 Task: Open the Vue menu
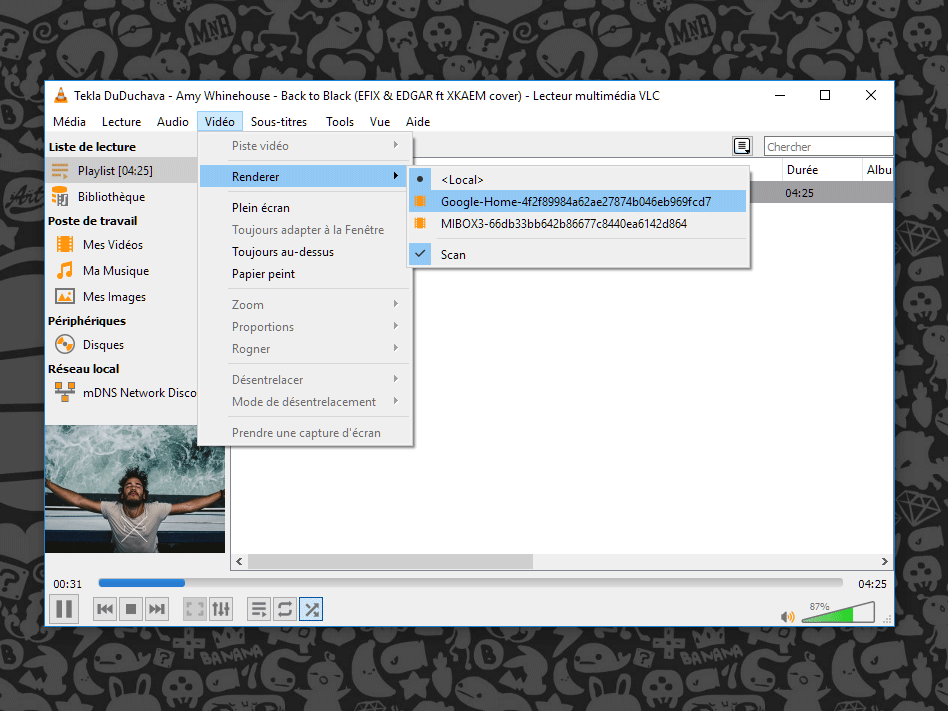(x=380, y=122)
